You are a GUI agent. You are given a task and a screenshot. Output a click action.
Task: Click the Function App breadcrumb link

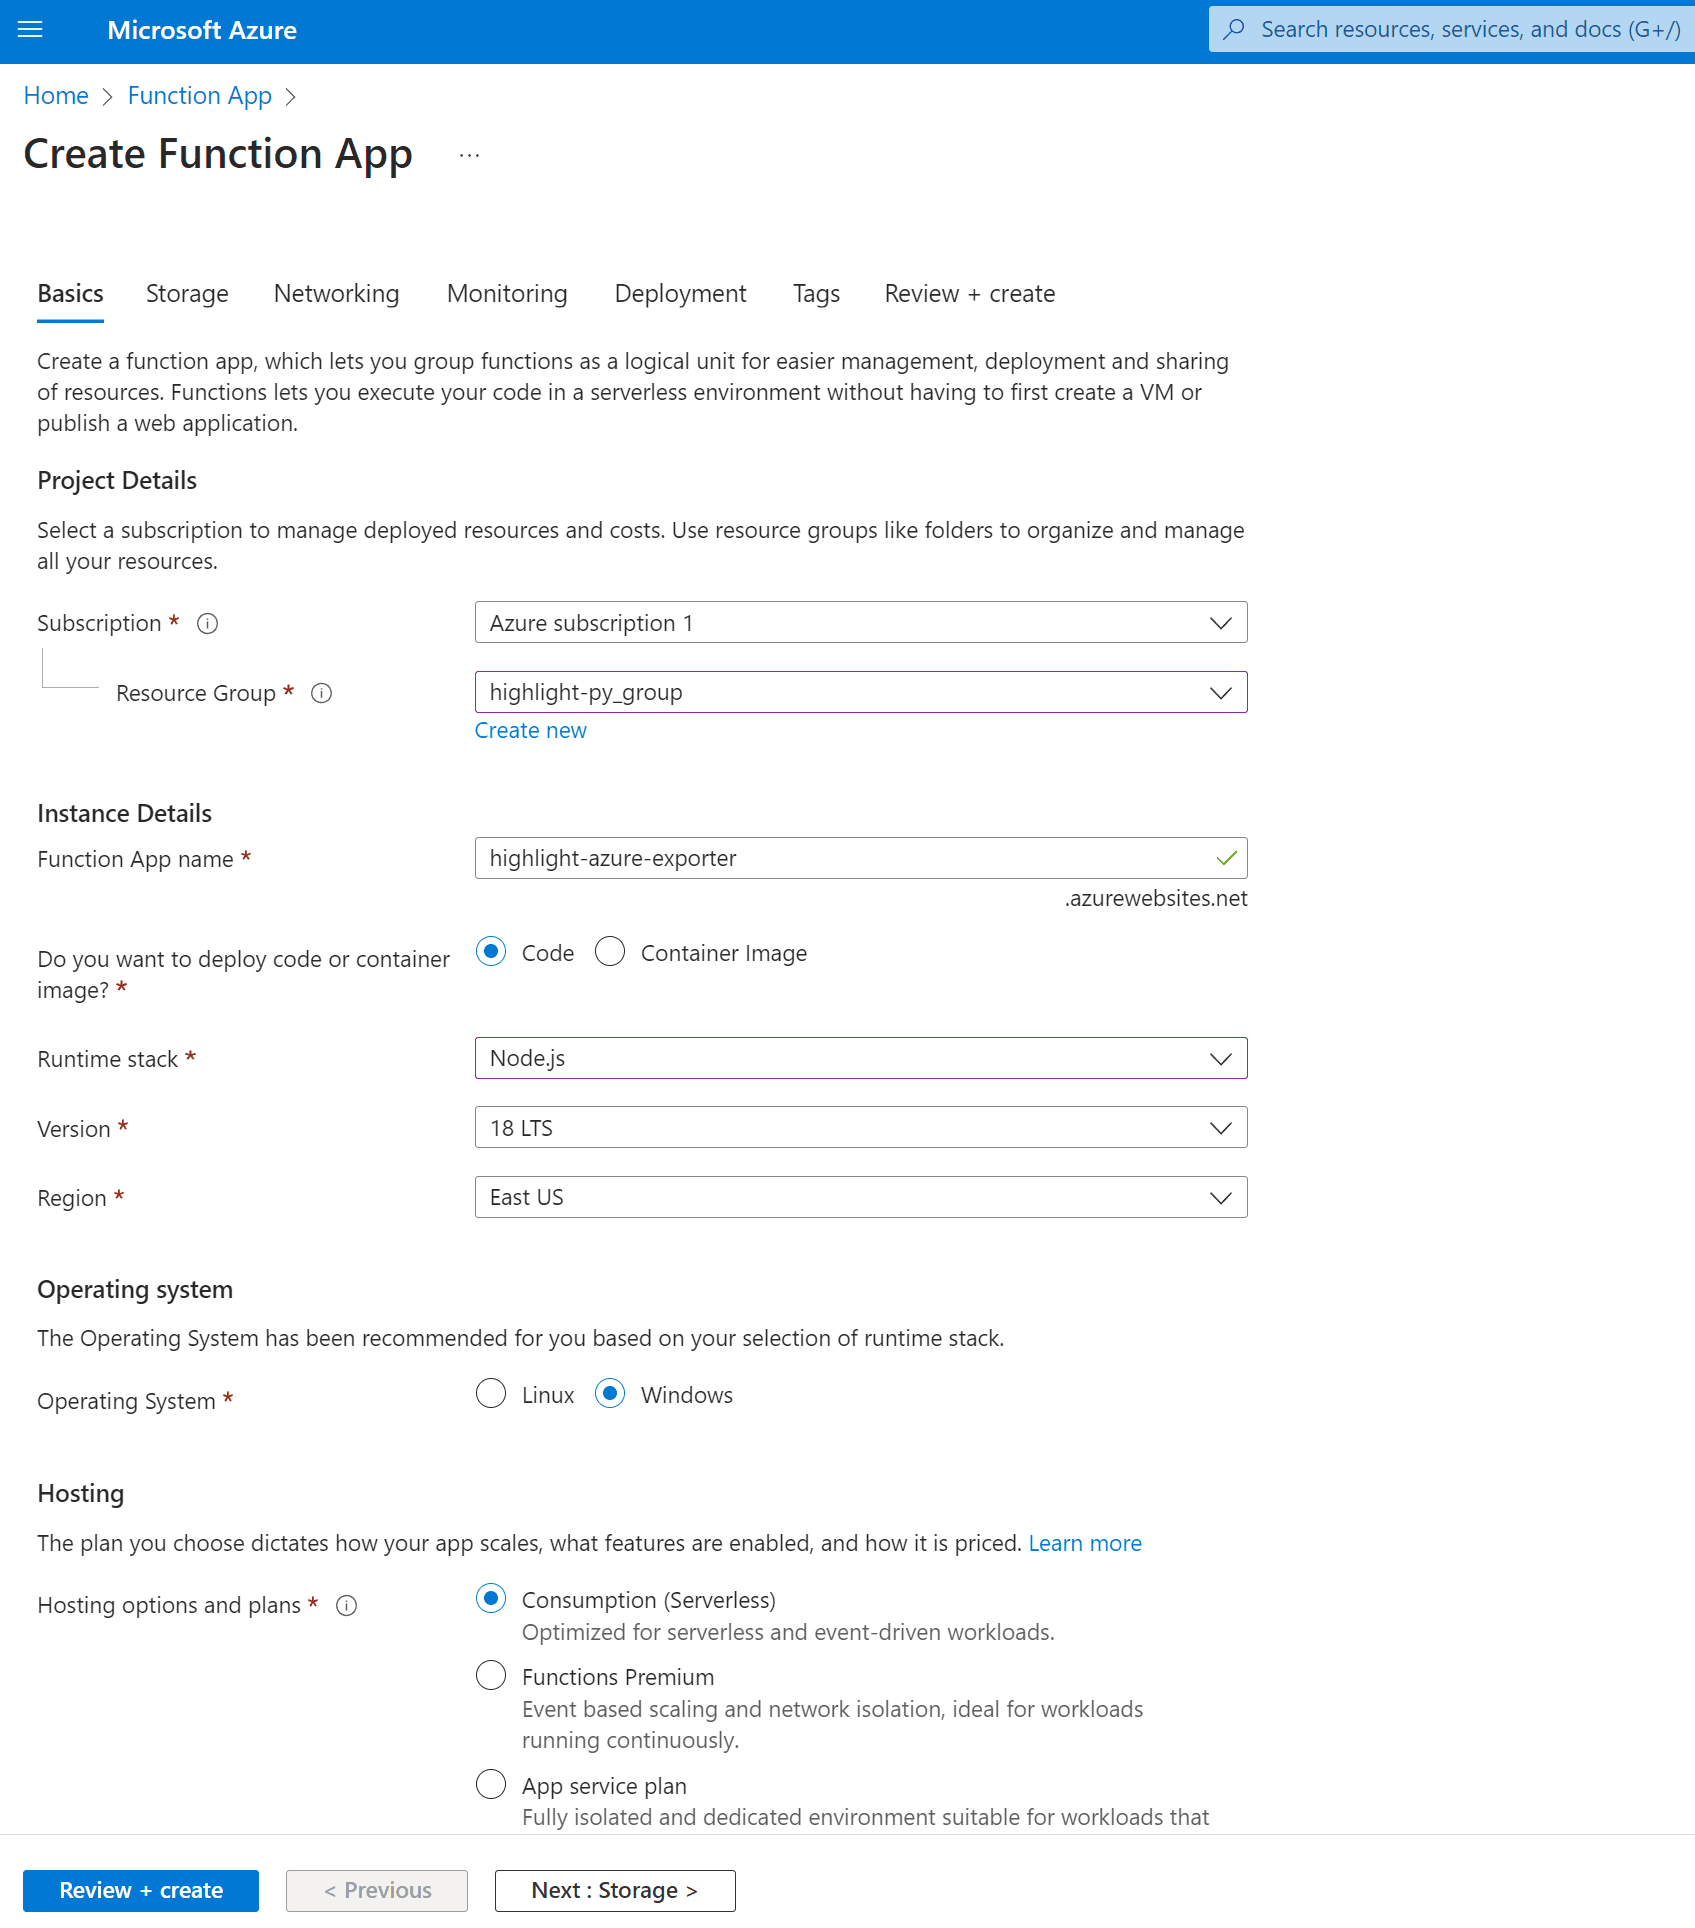200,96
